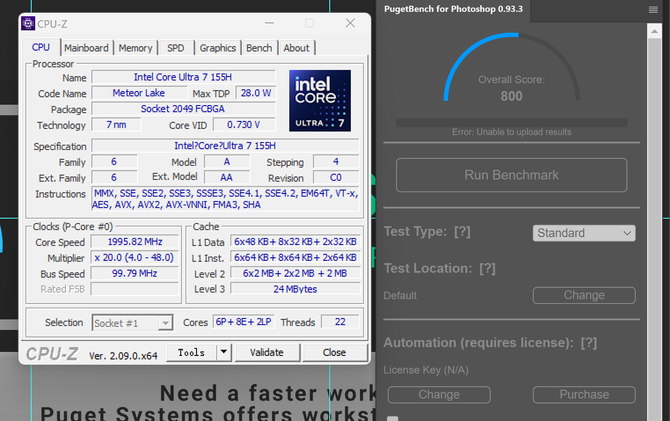Open Test Type help [?] link
The width and height of the screenshot is (670, 421).
click(462, 232)
